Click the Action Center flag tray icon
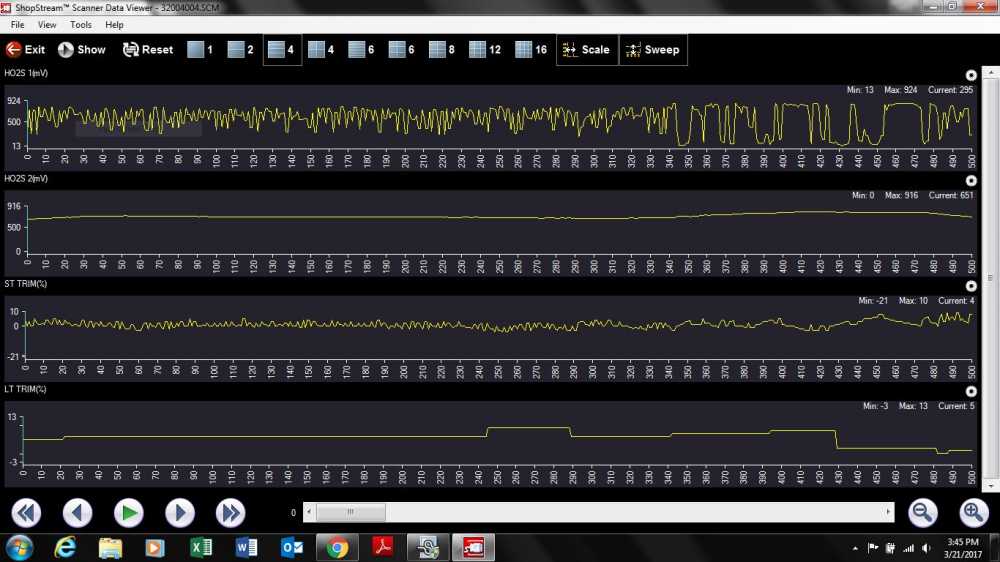The image size is (1000, 562). (x=872, y=548)
